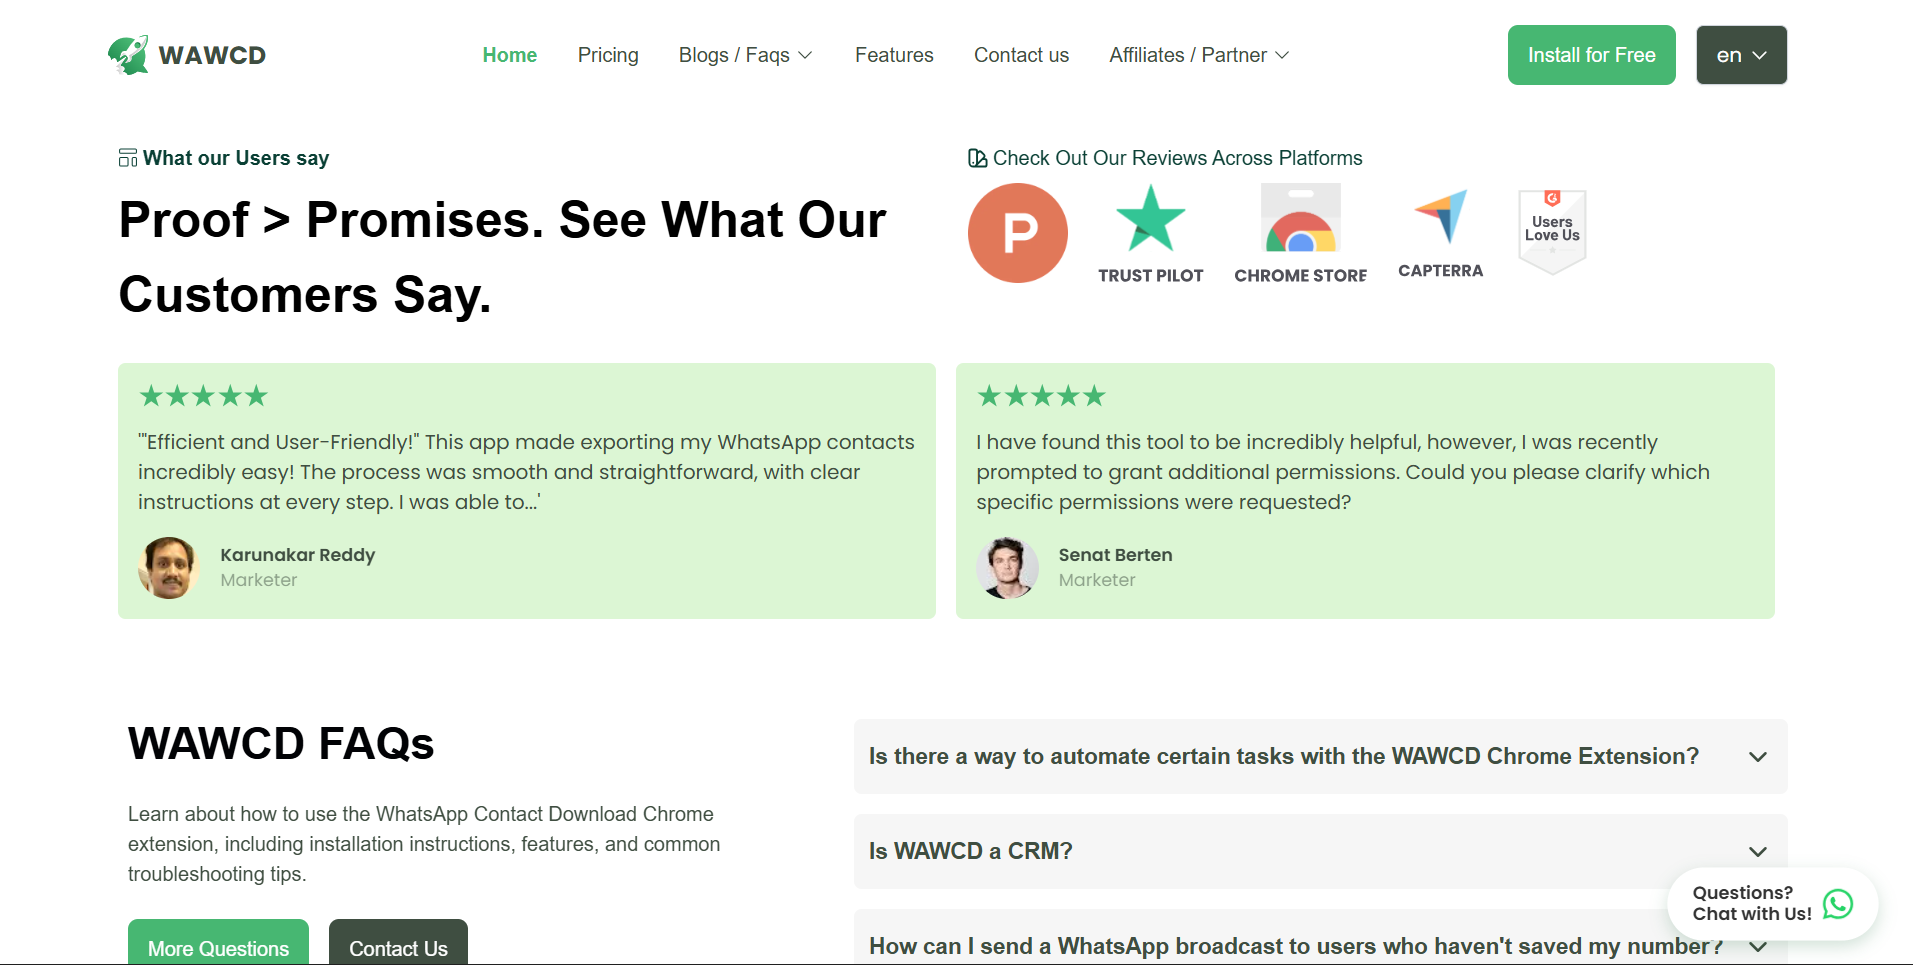1913x965 pixels.
Task: Click the star rating on Karunakar Reddy's review
Action: click(204, 396)
